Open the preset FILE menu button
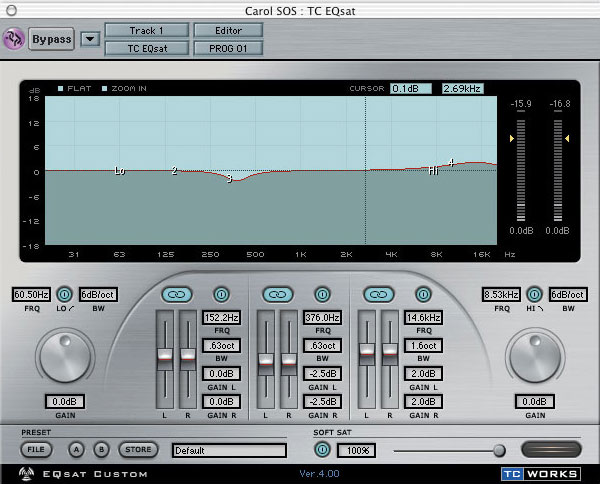This screenshot has width=600, height=484. coord(36,450)
